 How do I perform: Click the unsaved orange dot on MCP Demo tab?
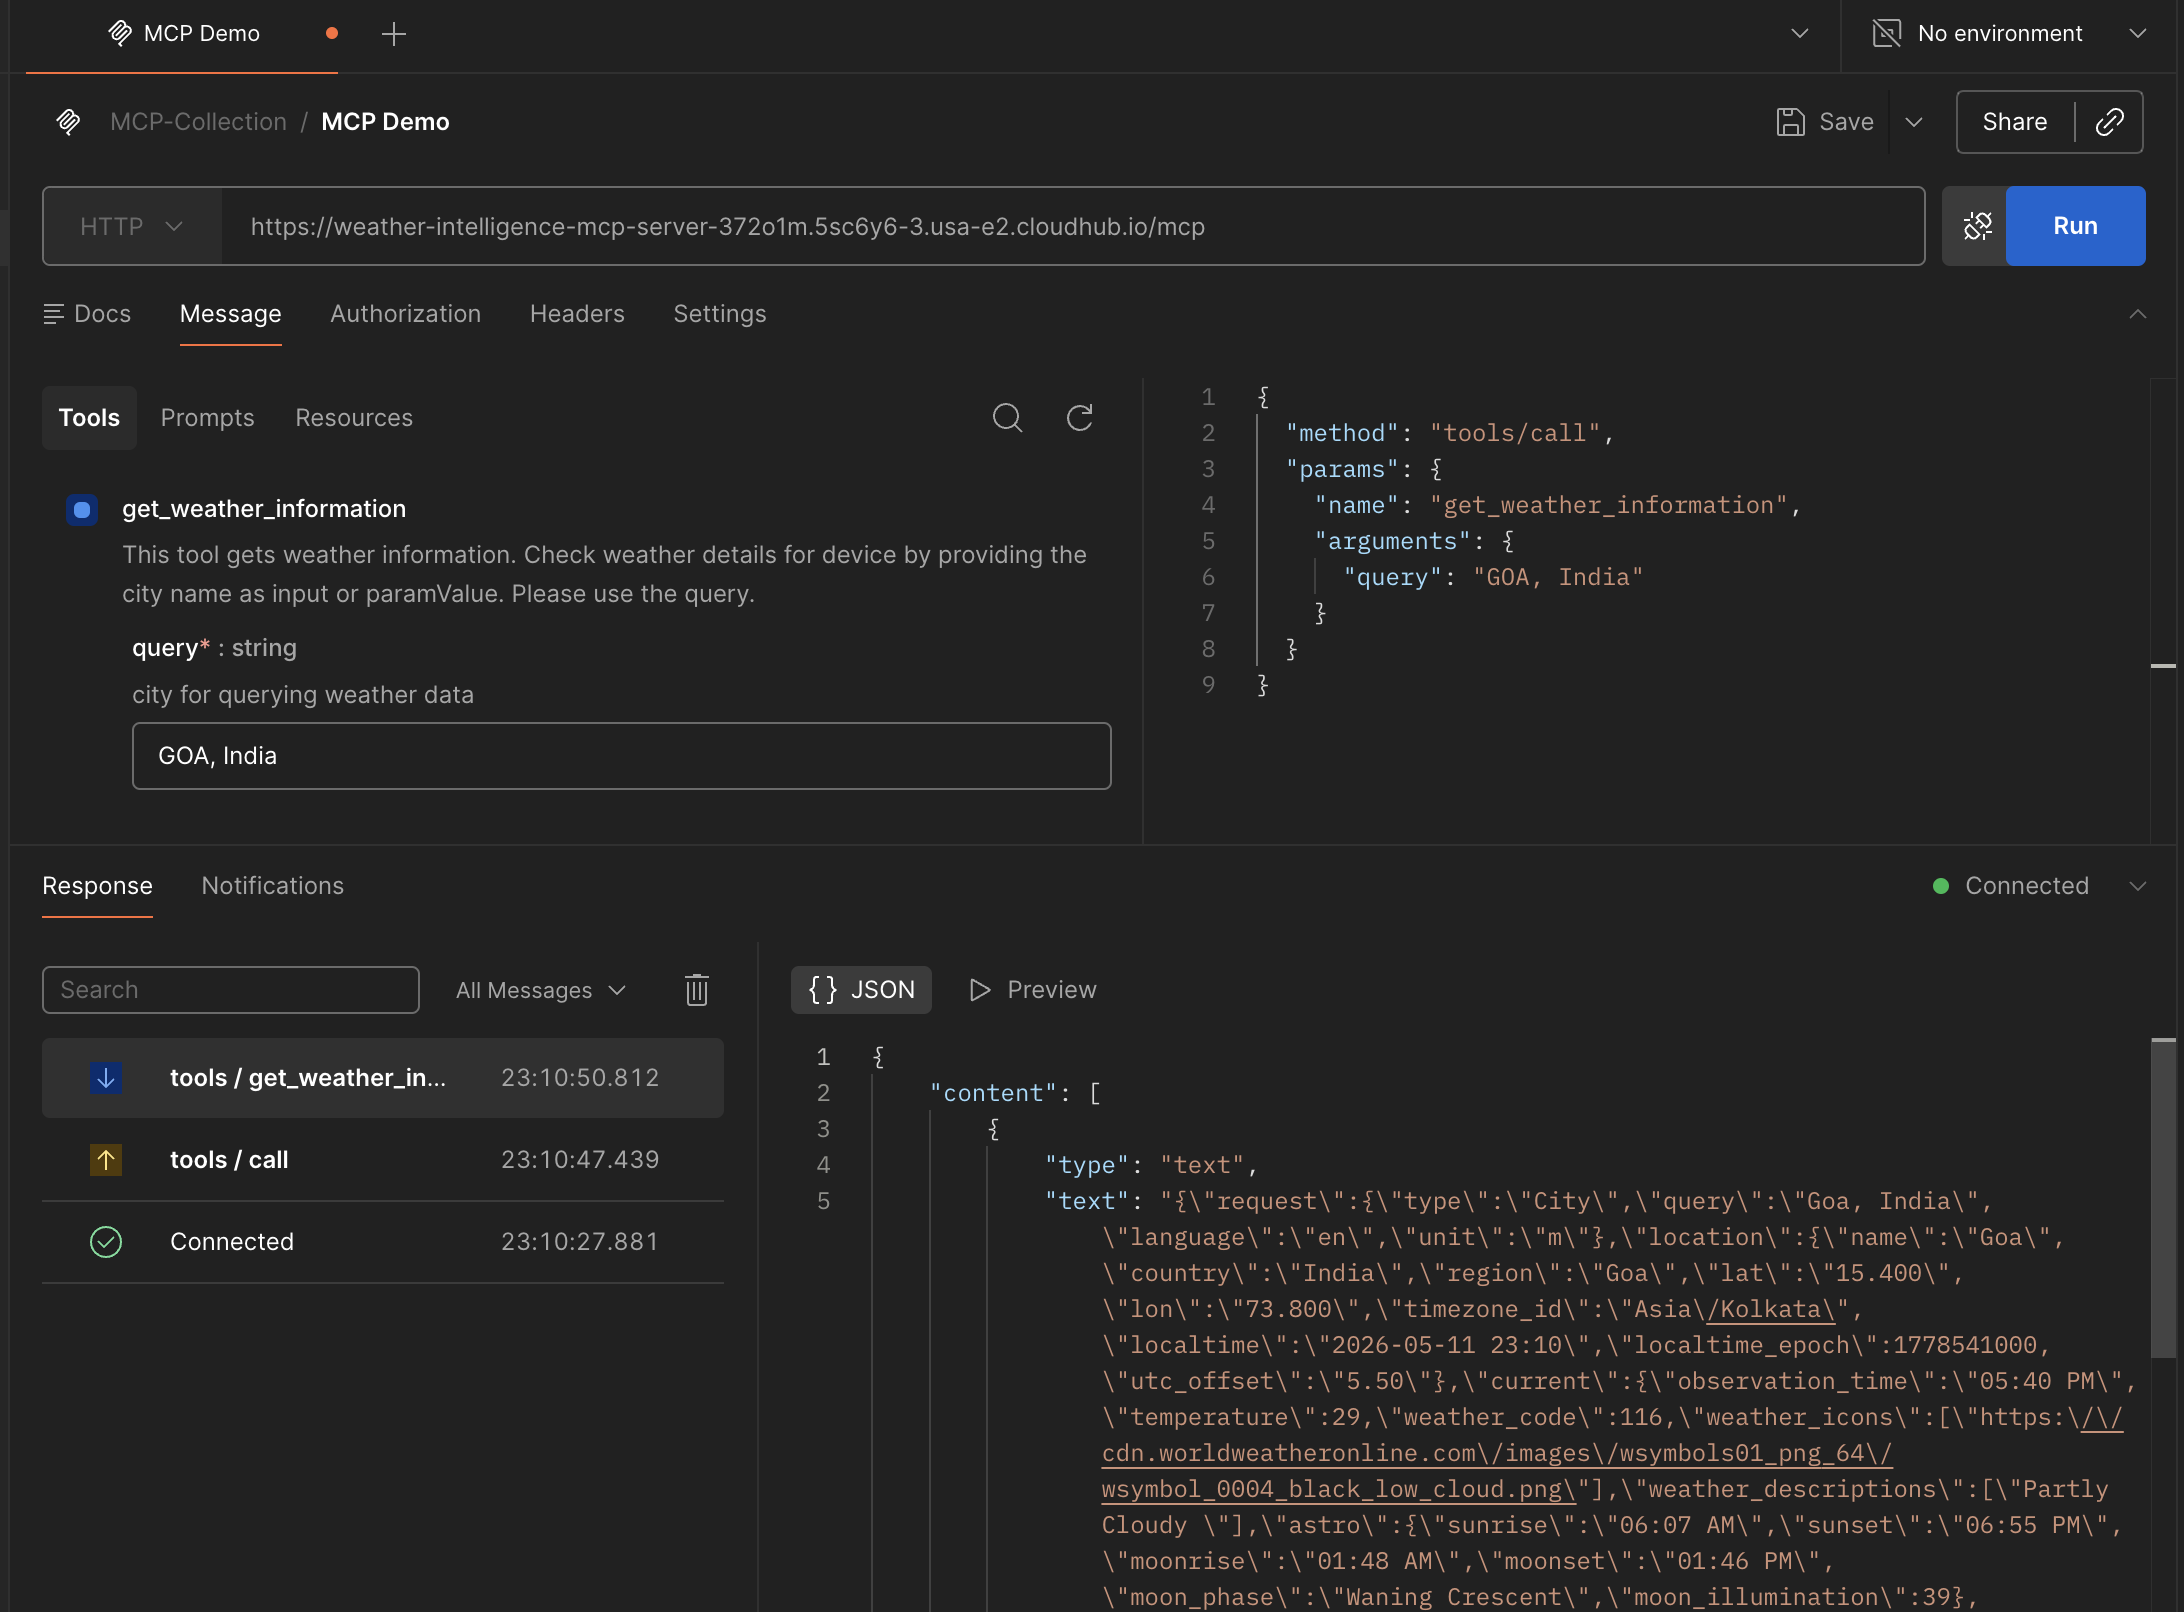pos(332,33)
